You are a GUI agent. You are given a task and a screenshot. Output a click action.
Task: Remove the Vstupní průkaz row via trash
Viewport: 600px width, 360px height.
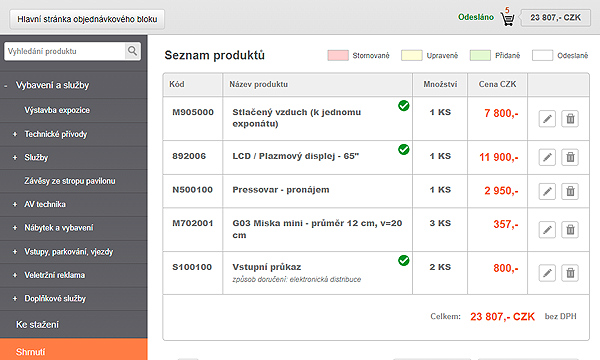pos(570,273)
